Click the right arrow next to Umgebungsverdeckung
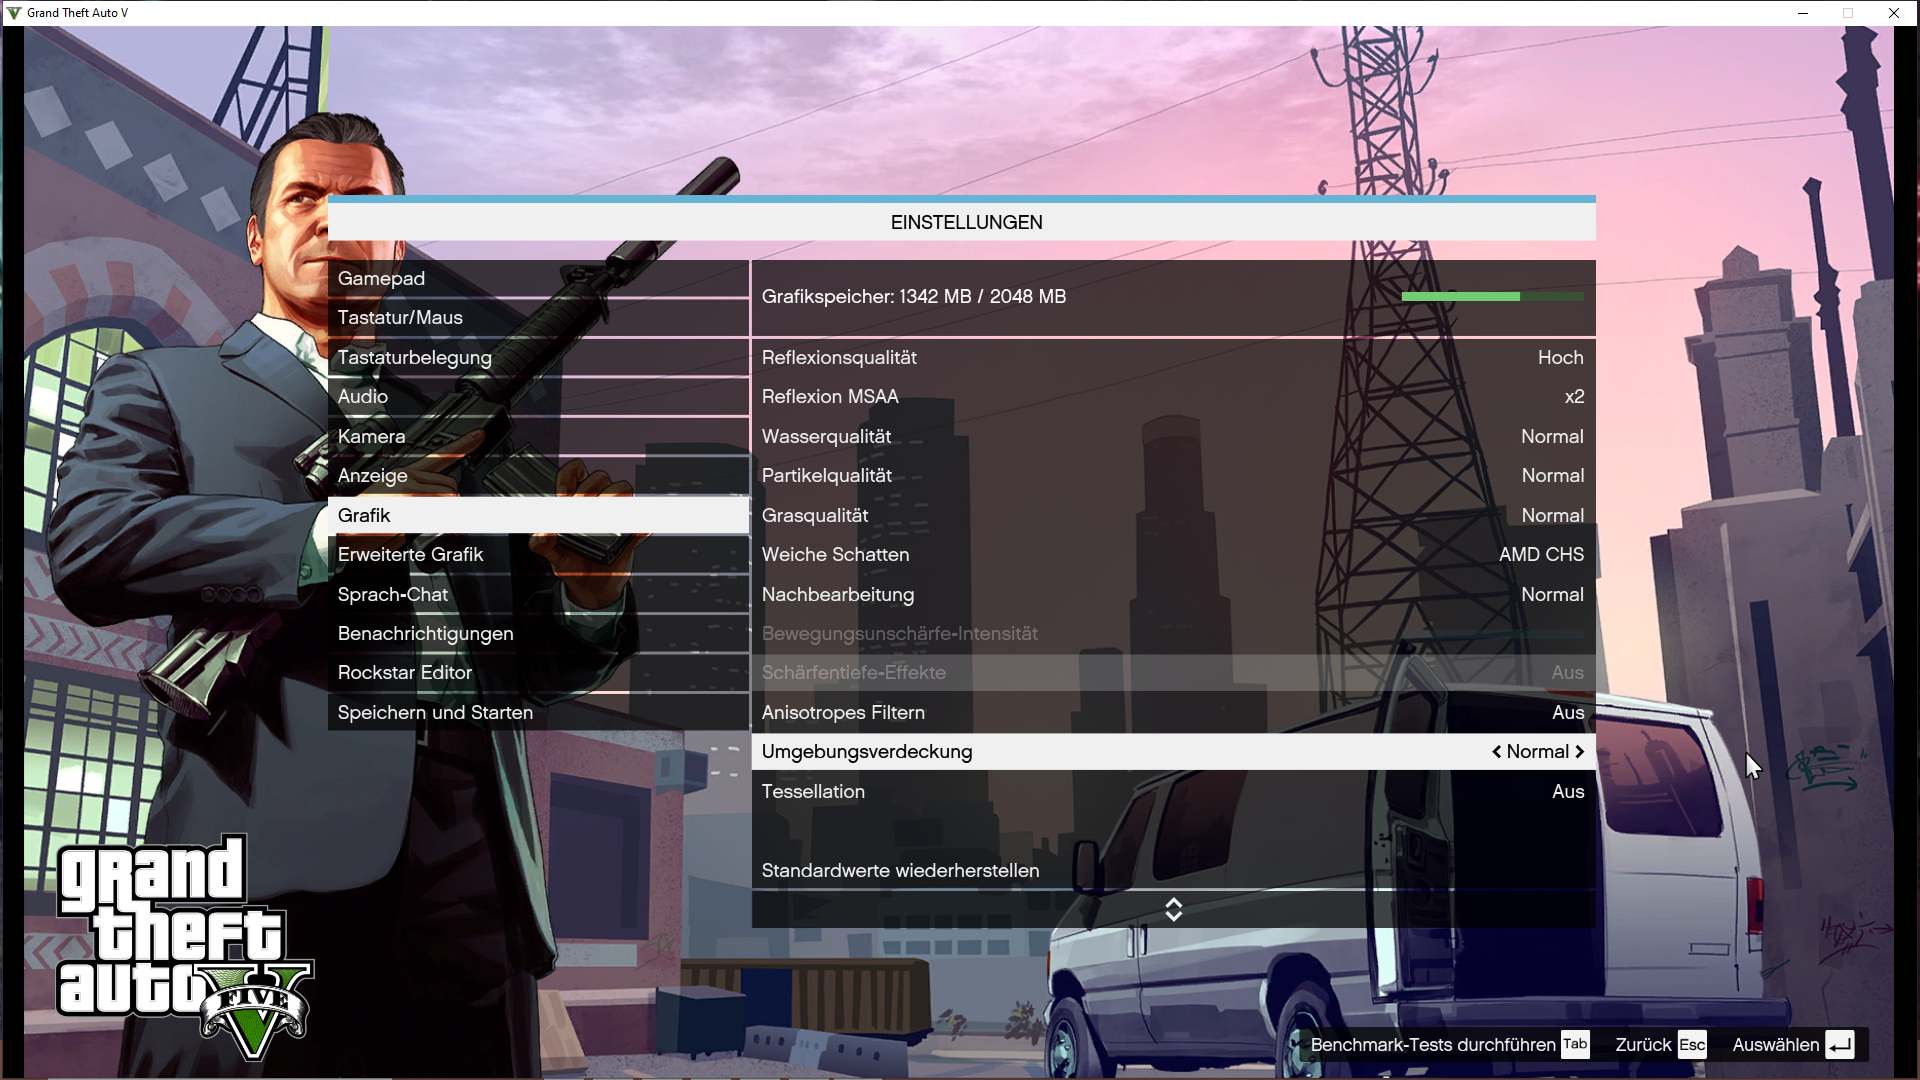This screenshot has width=1920, height=1080. pos(1580,752)
